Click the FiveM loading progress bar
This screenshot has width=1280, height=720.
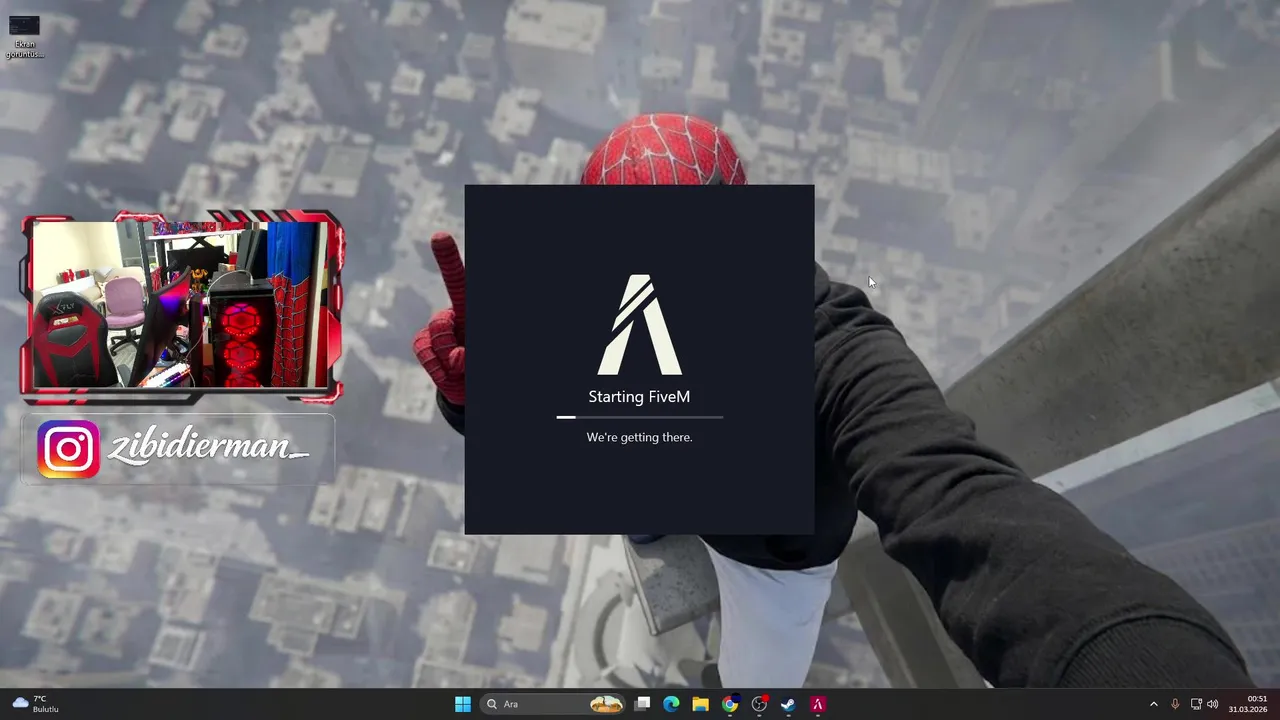640,417
